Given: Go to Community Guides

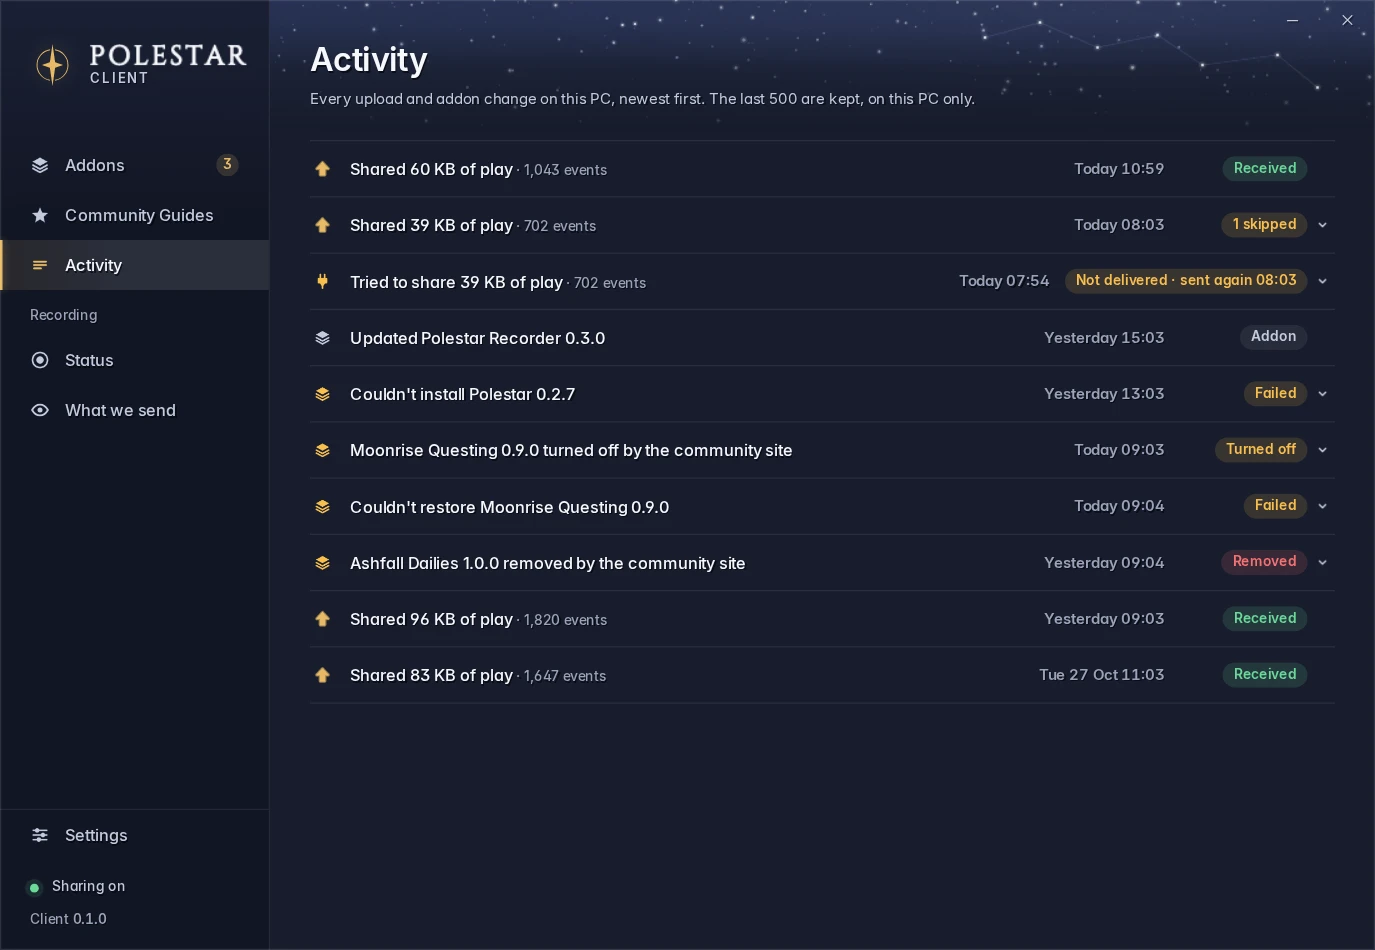Looking at the screenshot, I should 135,215.
